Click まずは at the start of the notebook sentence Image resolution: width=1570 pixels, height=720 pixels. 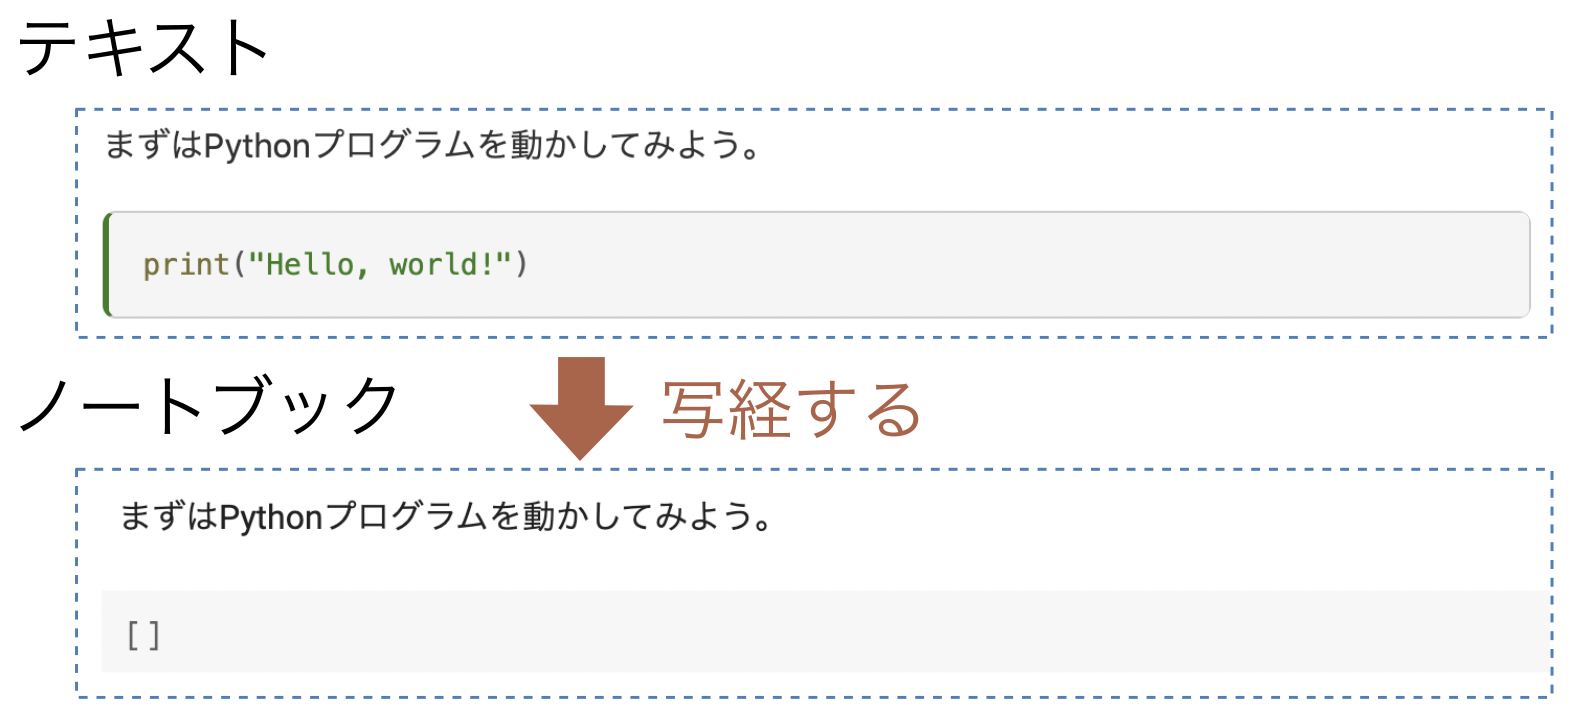(x=168, y=517)
